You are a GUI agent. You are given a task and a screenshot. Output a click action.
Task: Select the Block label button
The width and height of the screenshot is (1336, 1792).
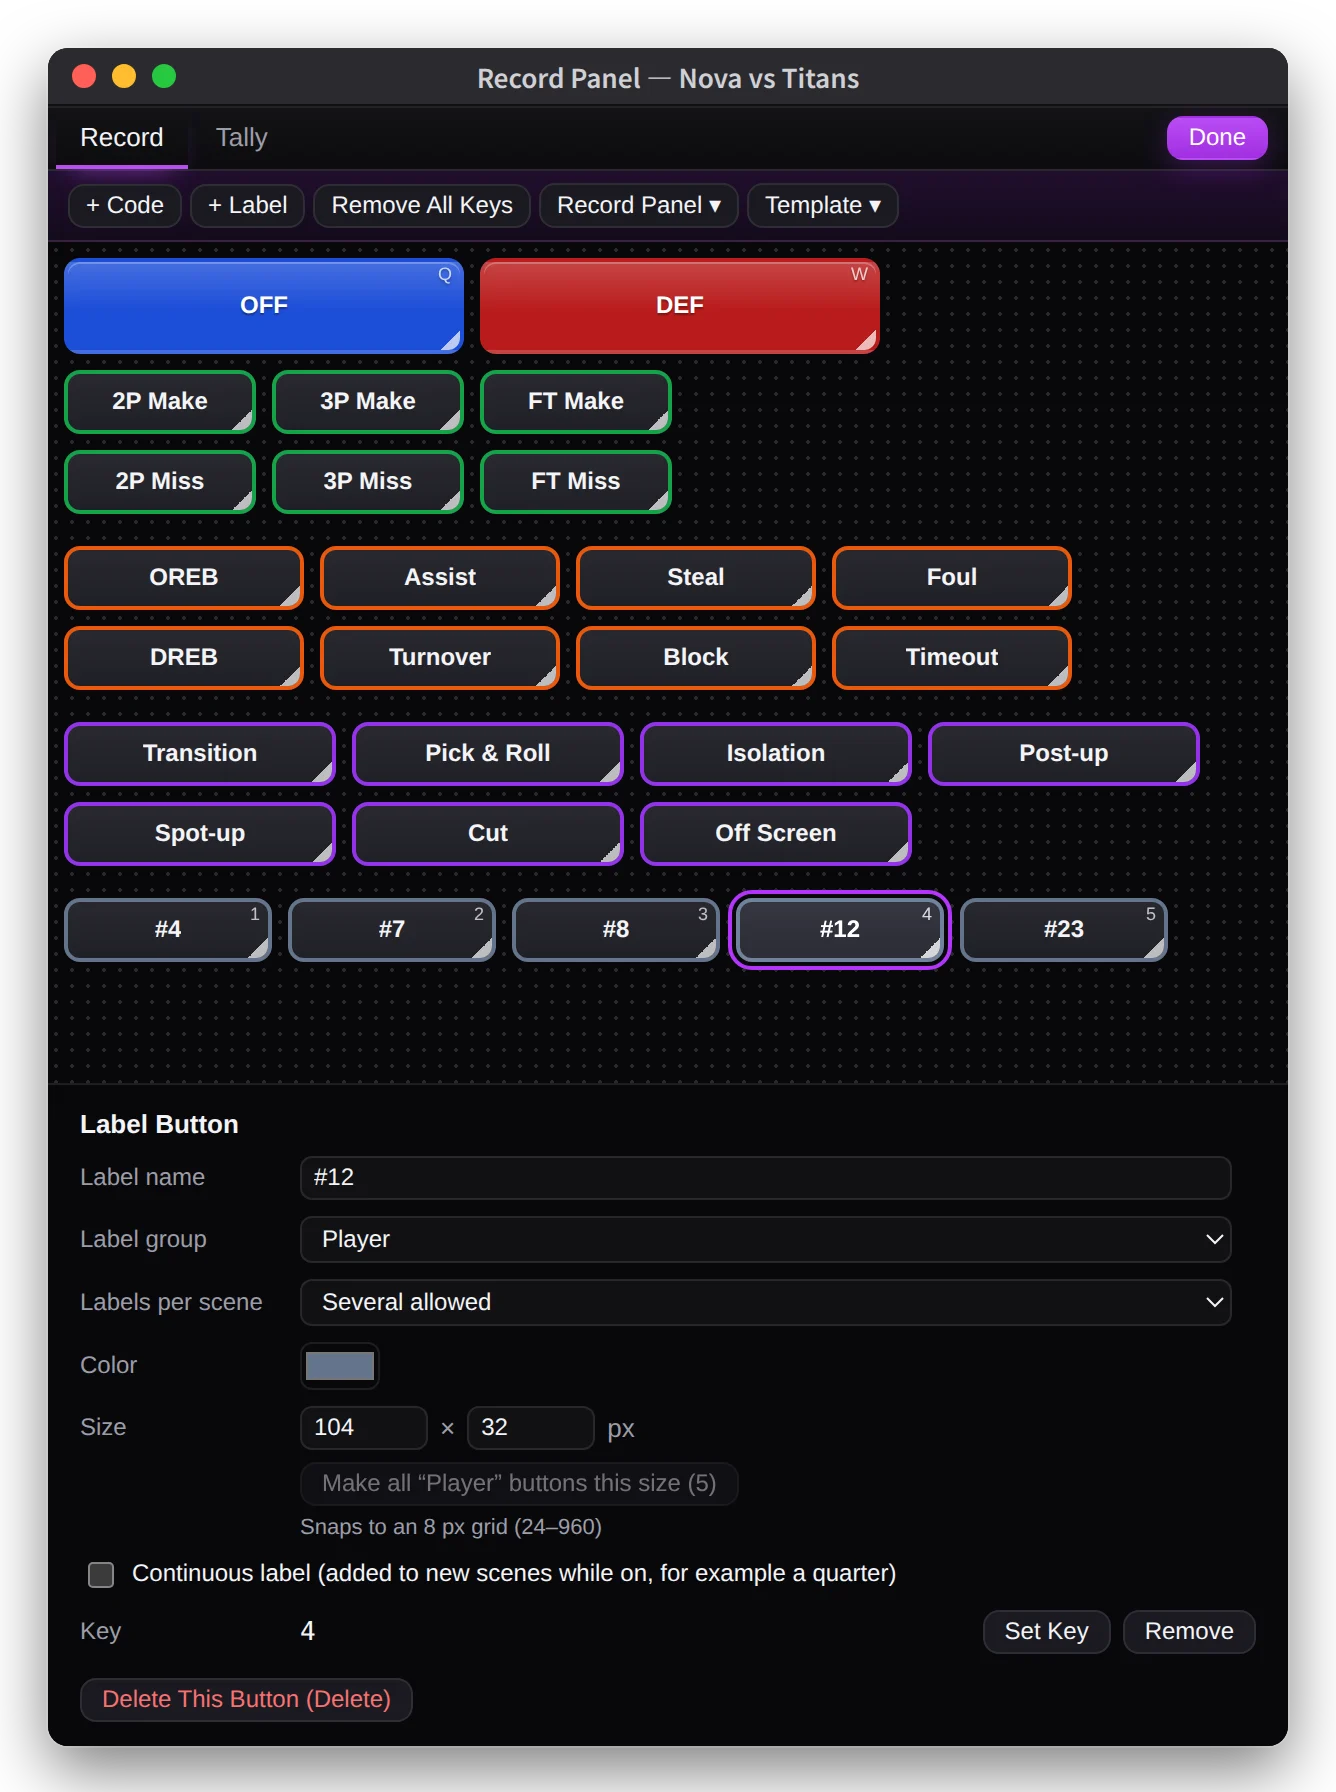[696, 658]
